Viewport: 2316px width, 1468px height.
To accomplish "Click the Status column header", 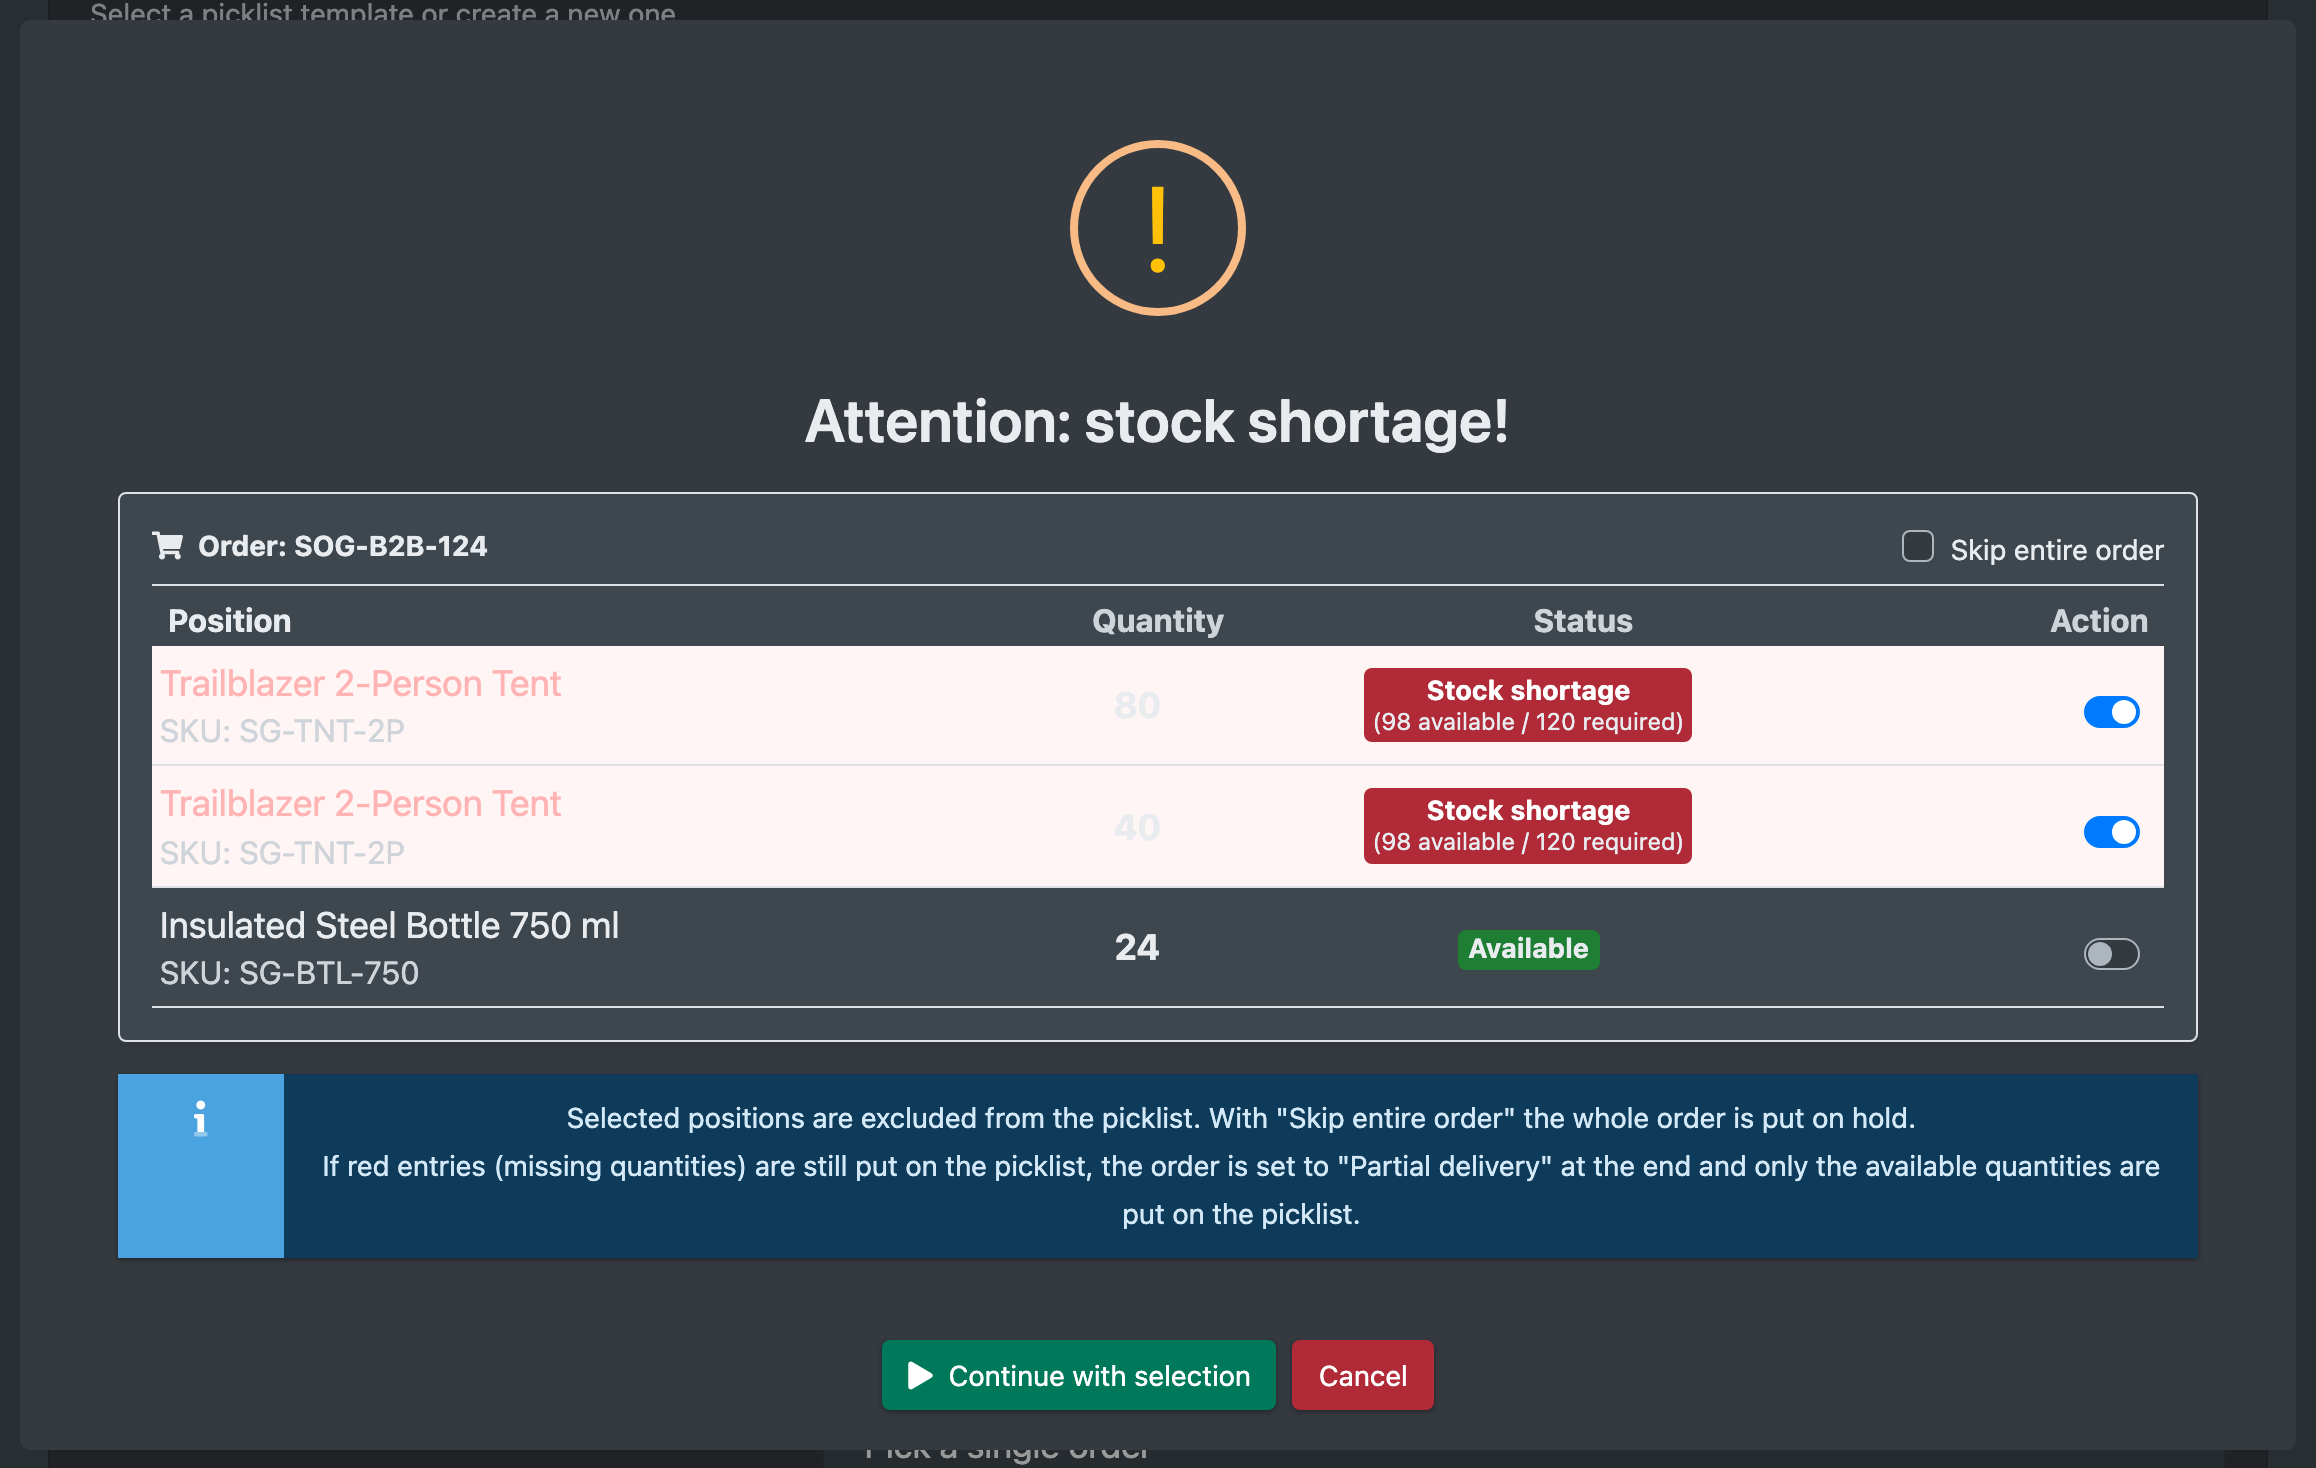I will [x=1582, y=621].
